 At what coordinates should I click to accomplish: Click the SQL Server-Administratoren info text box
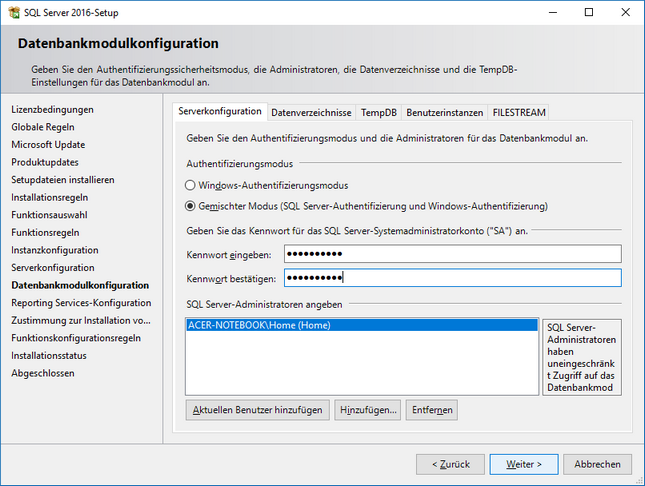(582, 357)
